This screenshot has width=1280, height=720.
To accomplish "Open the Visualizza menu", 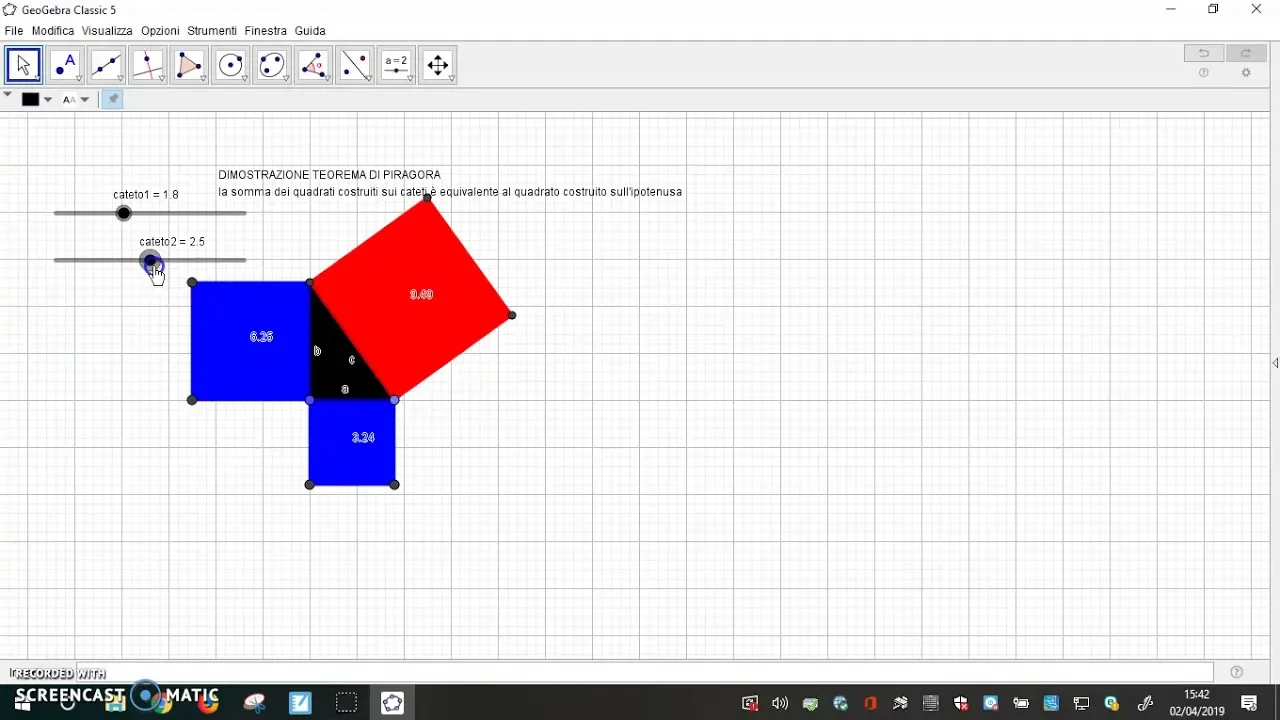I will click(107, 31).
